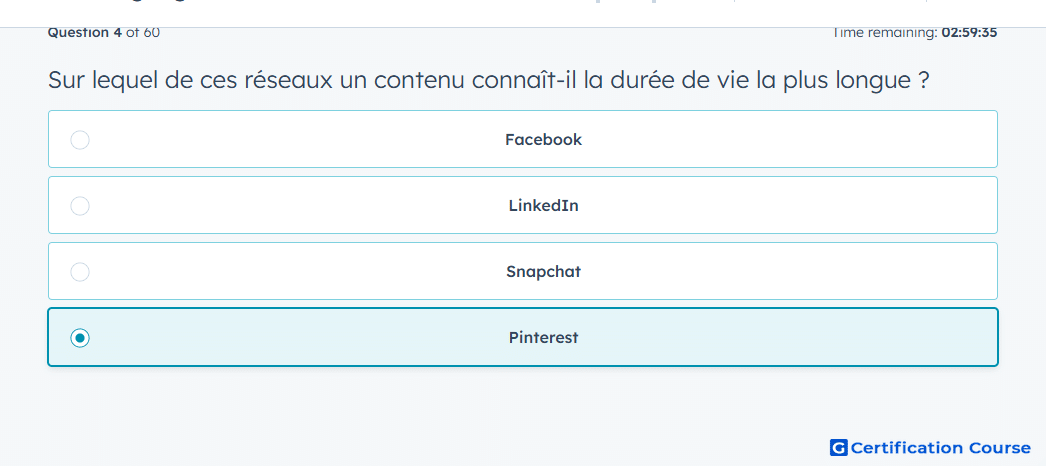The image size is (1046, 466).
Task: Click the "of 60" total questions text
Action: point(143,32)
